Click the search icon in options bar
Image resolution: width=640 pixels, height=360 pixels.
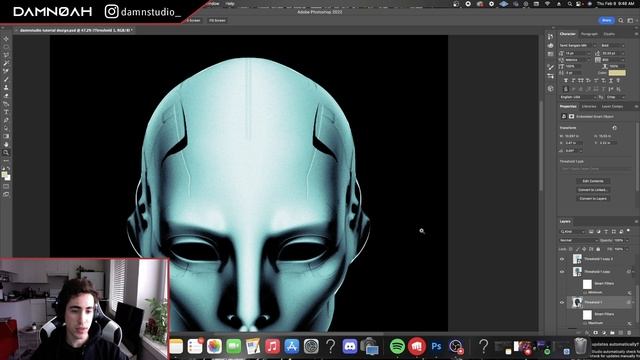tap(621, 20)
